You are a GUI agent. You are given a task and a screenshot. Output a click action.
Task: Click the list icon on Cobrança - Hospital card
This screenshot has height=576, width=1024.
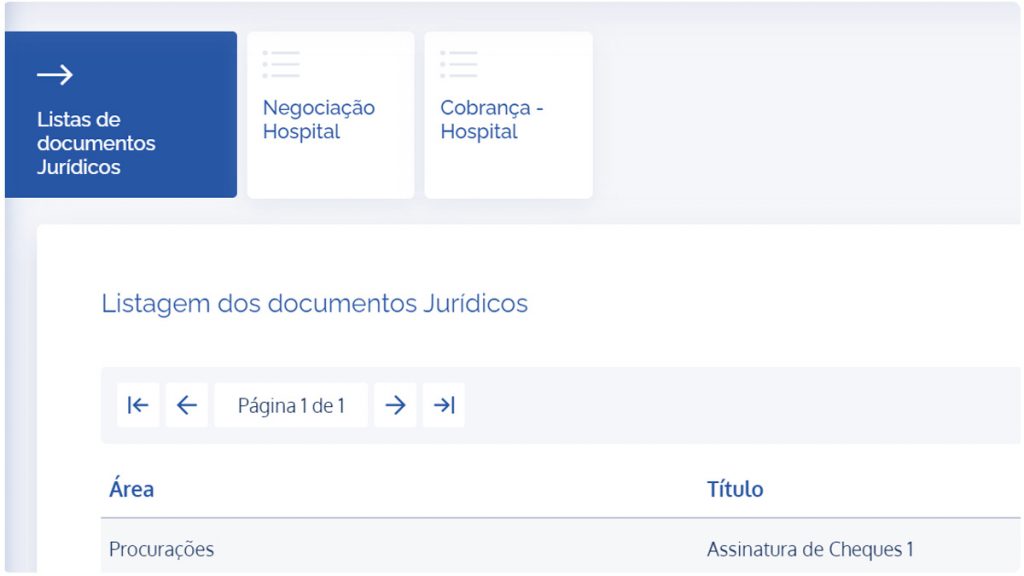click(459, 65)
